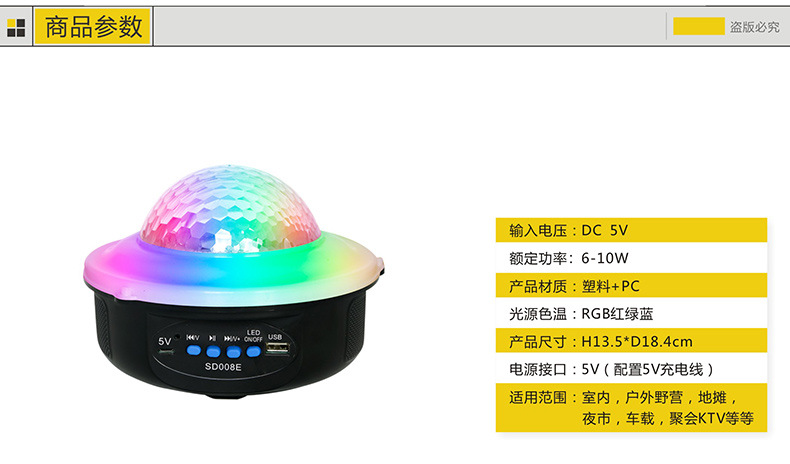The width and height of the screenshot is (790, 464).
Task: Click the SD008E model label
Action: pyautogui.click(x=223, y=367)
